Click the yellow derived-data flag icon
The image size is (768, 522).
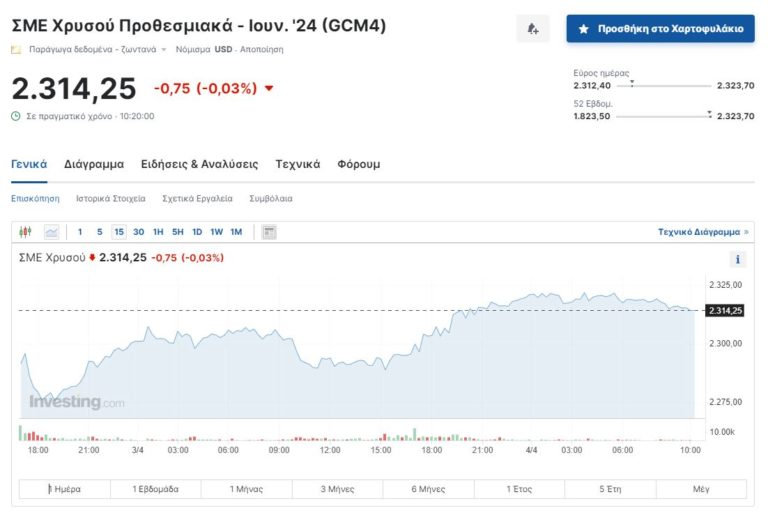tap(16, 49)
